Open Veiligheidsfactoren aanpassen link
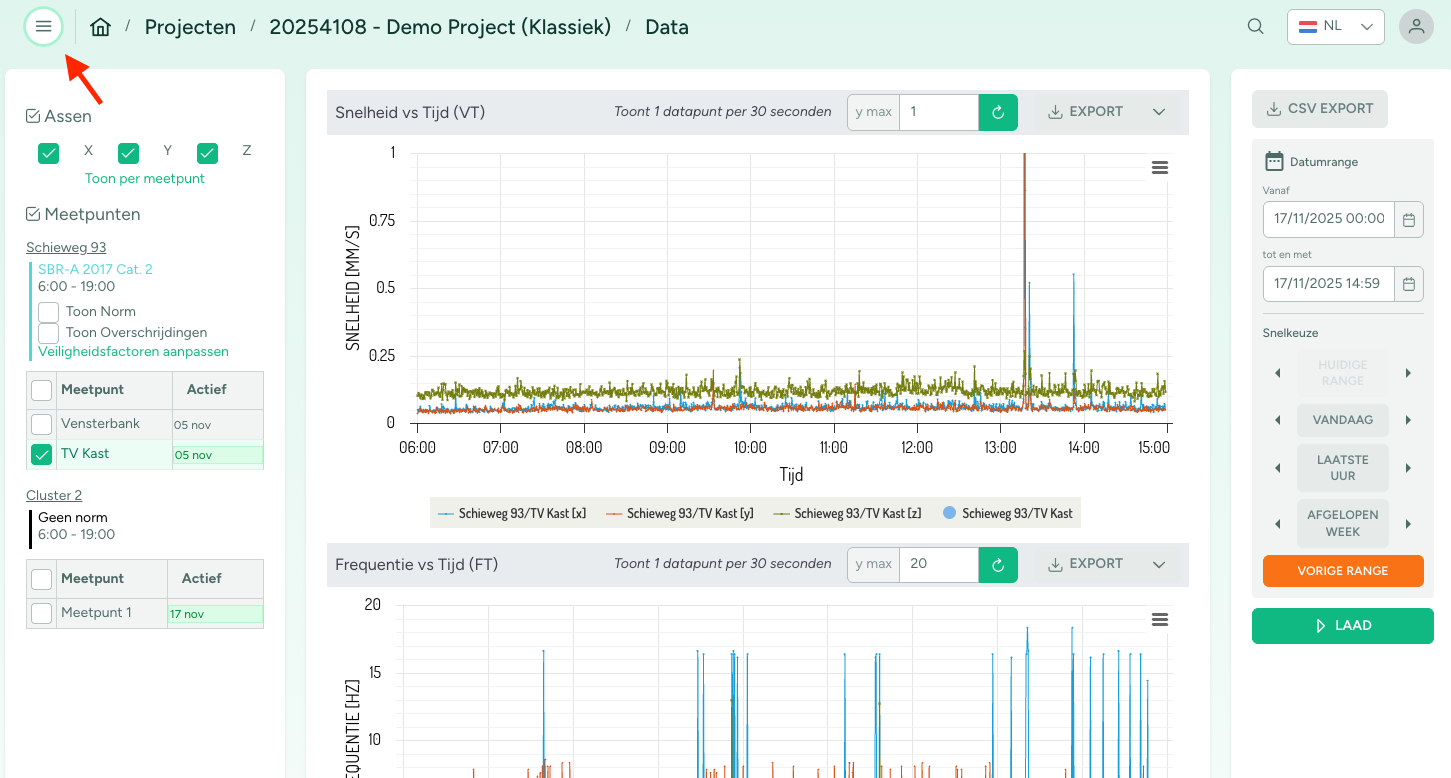Screen dimensions: 1451x778 (134, 352)
